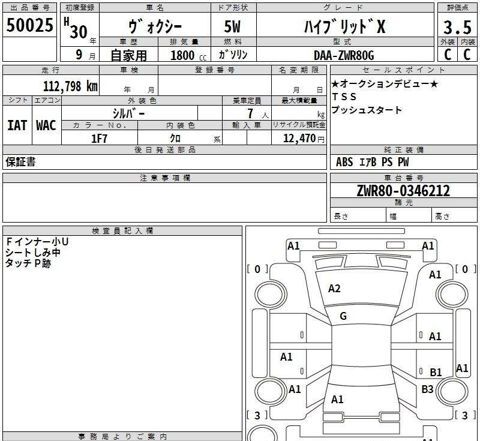Click the grade ハイブリッドX

tap(345, 27)
